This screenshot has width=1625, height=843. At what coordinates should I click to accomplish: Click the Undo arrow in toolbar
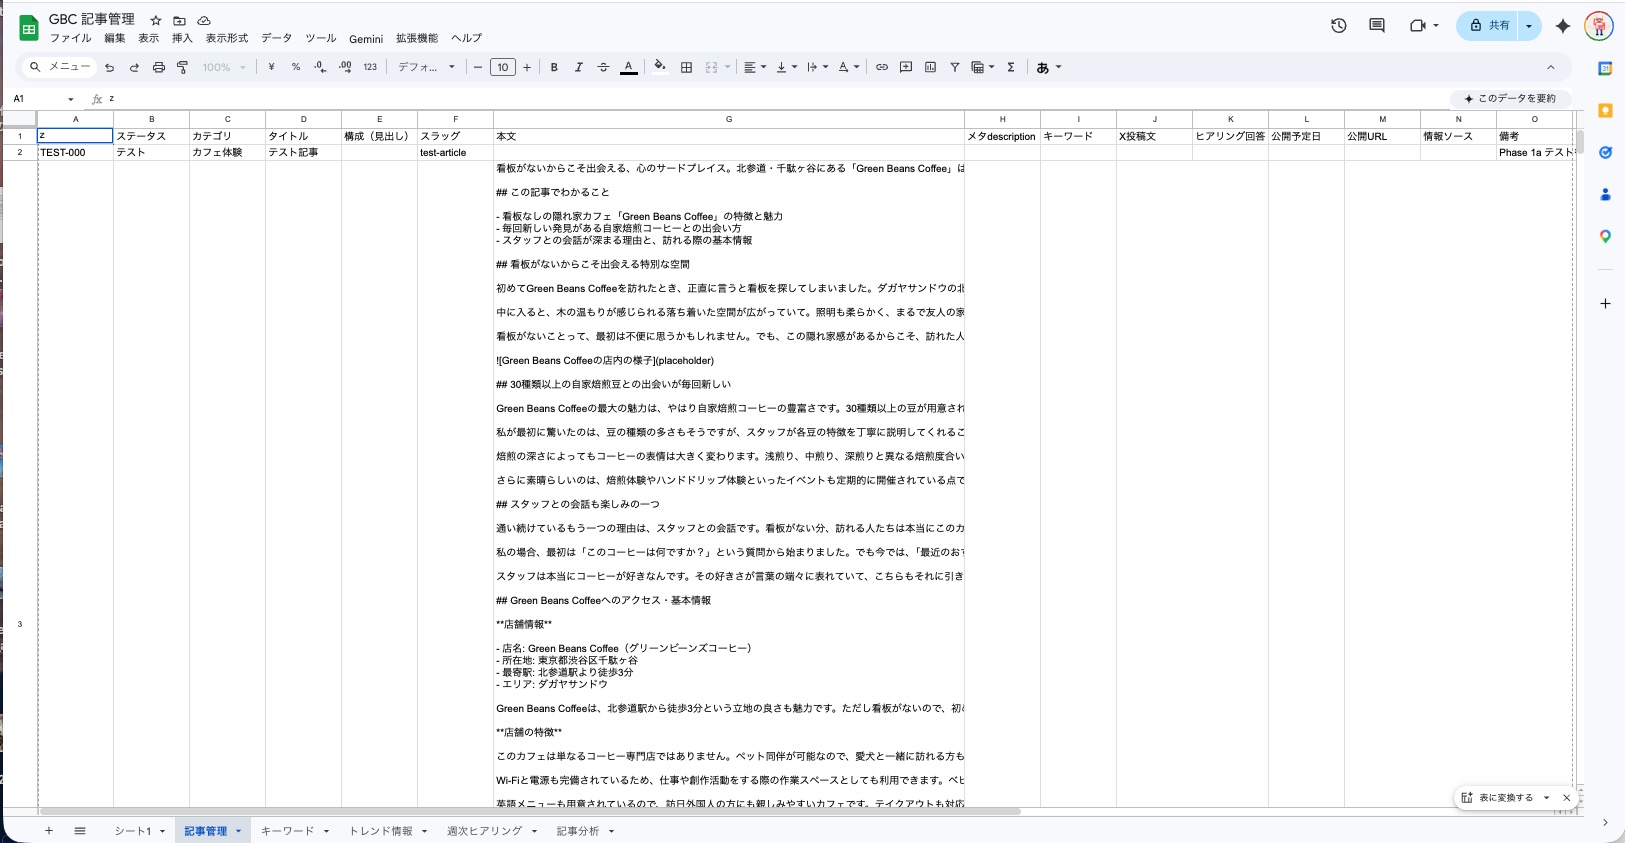[x=109, y=67]
